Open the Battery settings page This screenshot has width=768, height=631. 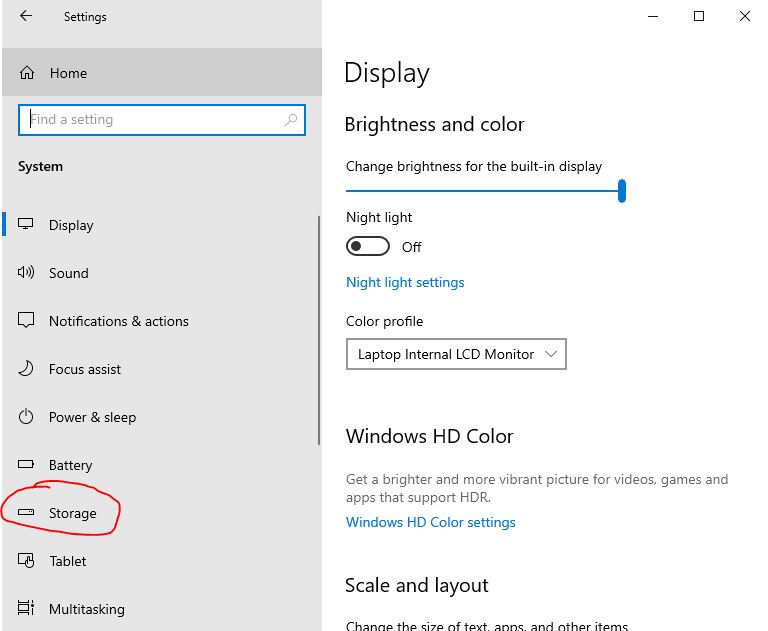coord(161,465)
